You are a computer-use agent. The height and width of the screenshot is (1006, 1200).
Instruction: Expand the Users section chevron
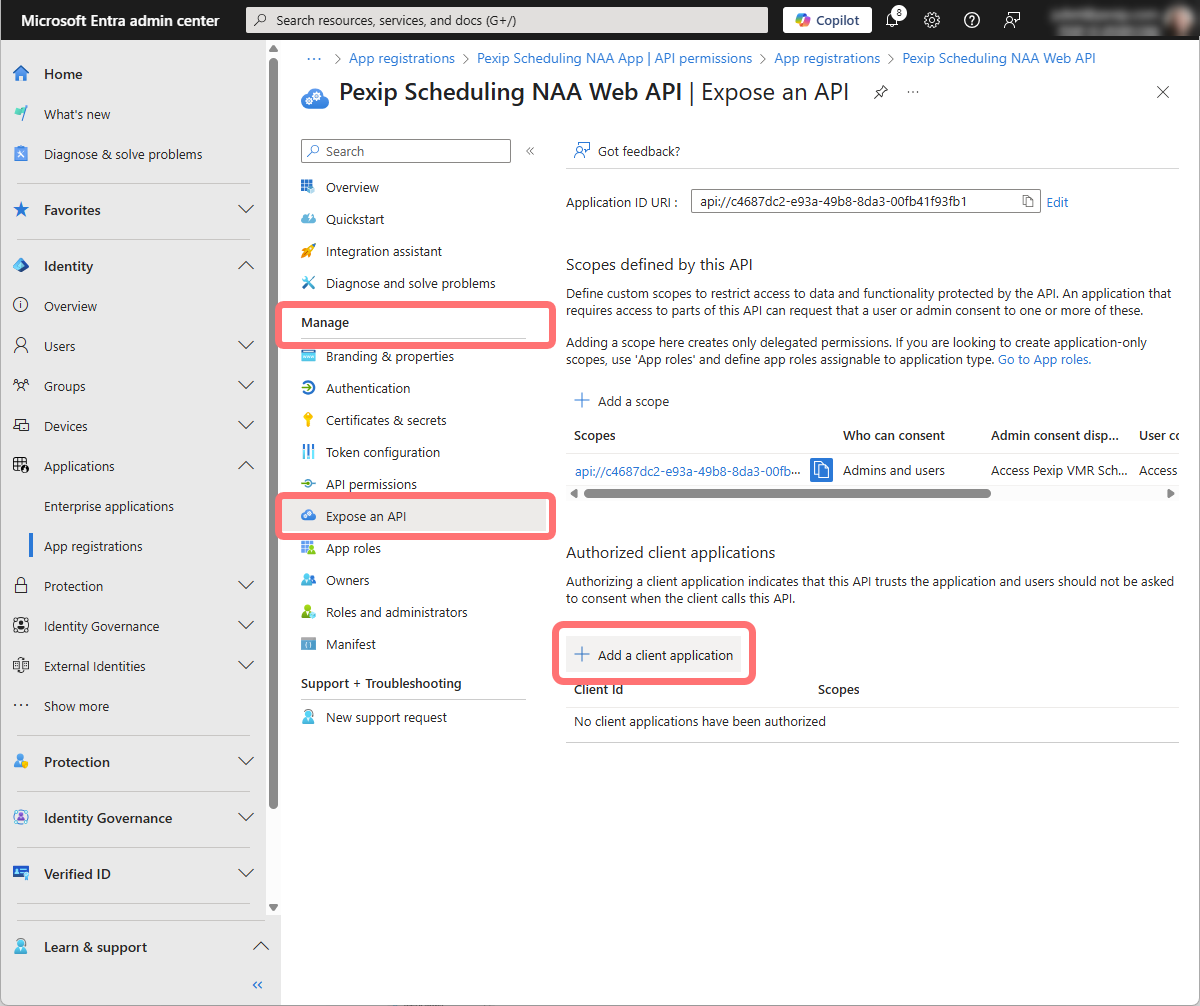pyautogui.click(x=246, y=346)
